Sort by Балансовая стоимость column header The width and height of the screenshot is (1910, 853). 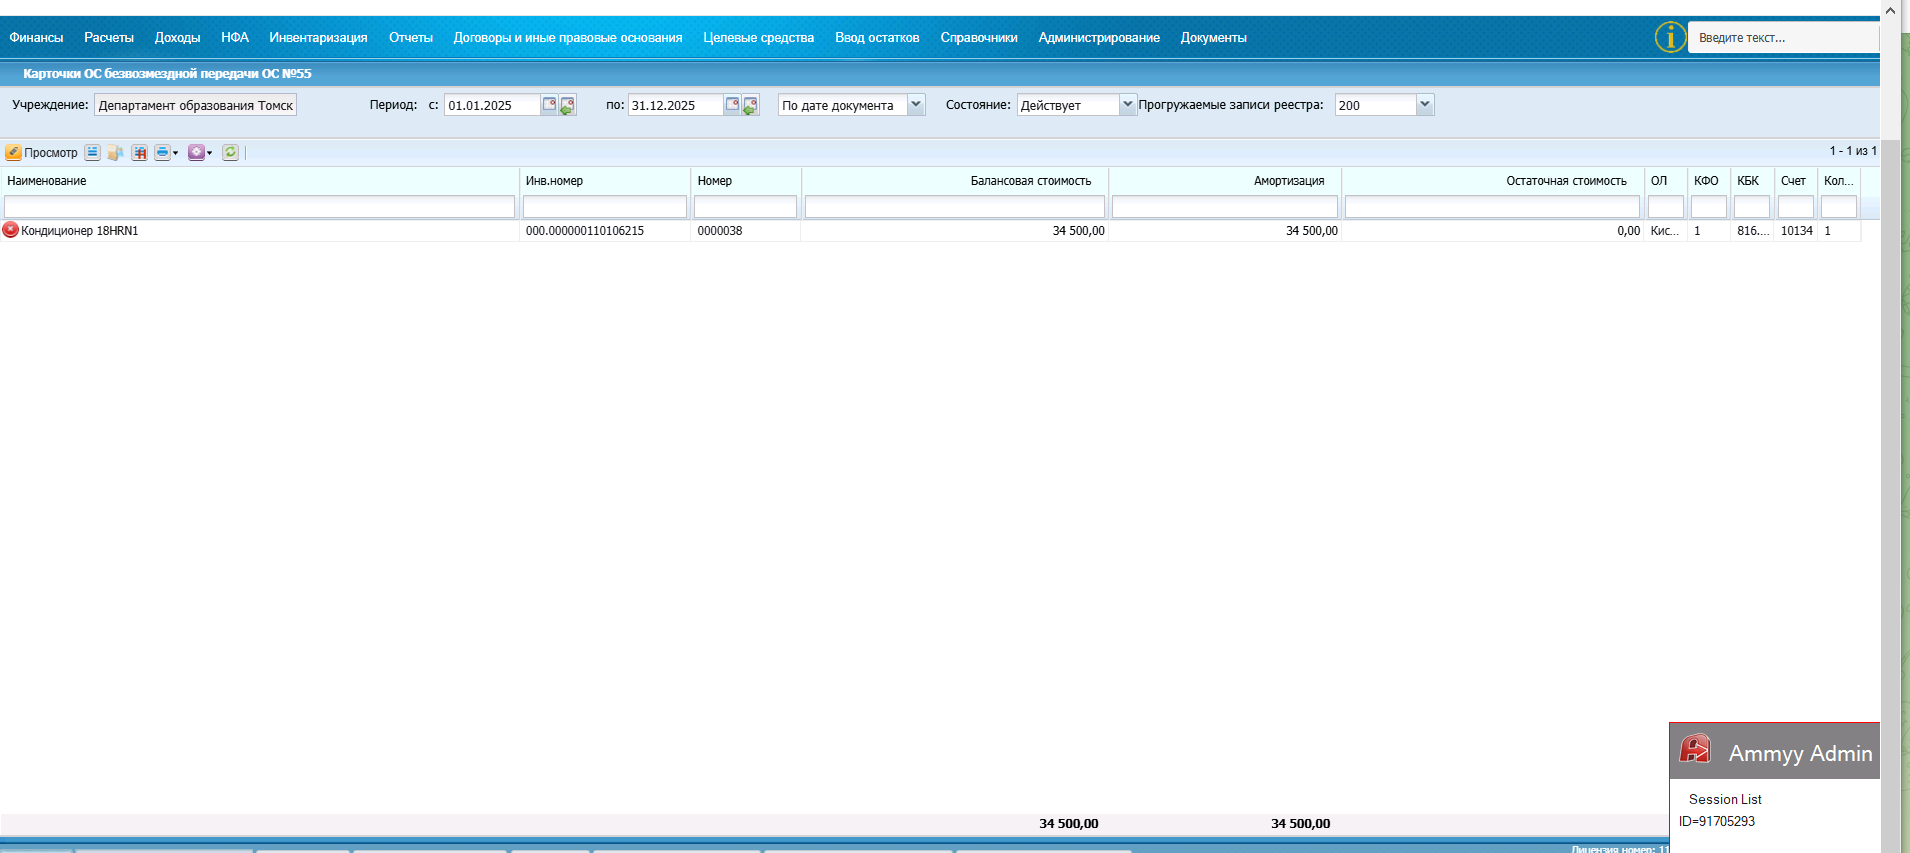coord(954,181)
